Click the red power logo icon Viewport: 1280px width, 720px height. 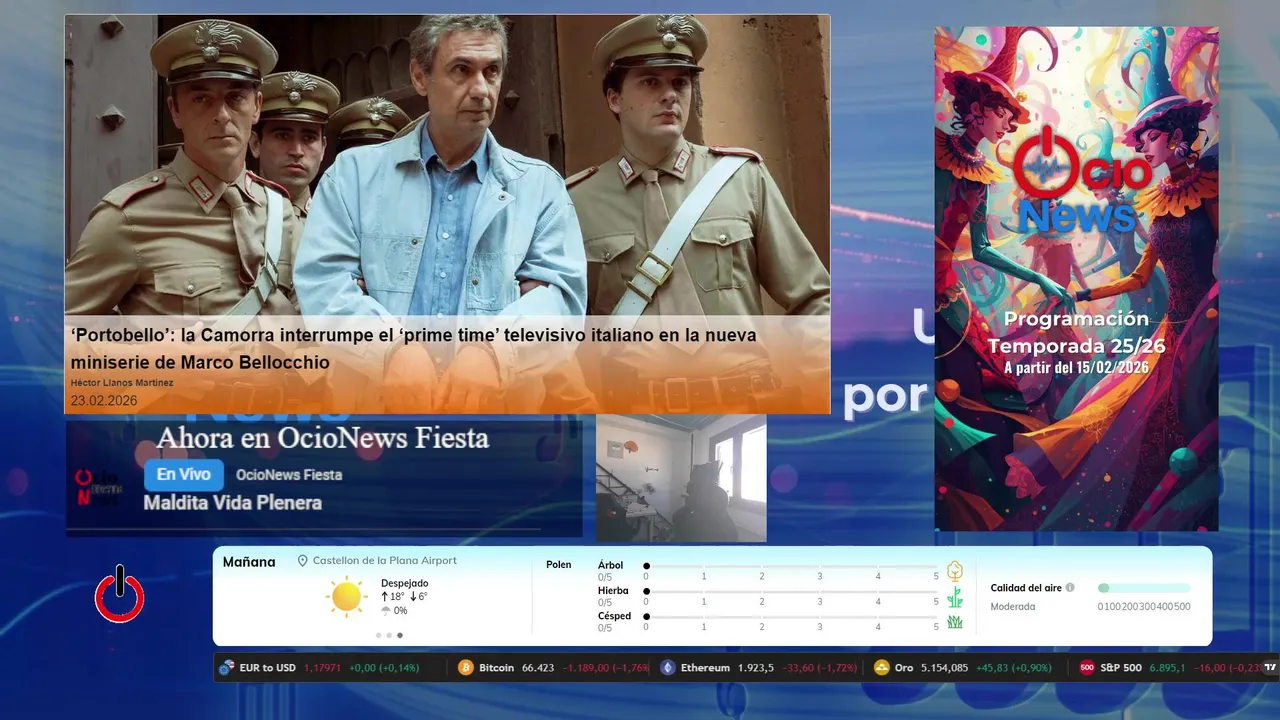point(120,594)
